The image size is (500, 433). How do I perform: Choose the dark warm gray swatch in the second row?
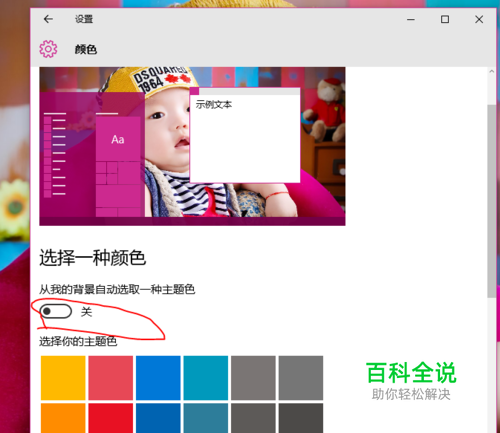click(253, 418)
